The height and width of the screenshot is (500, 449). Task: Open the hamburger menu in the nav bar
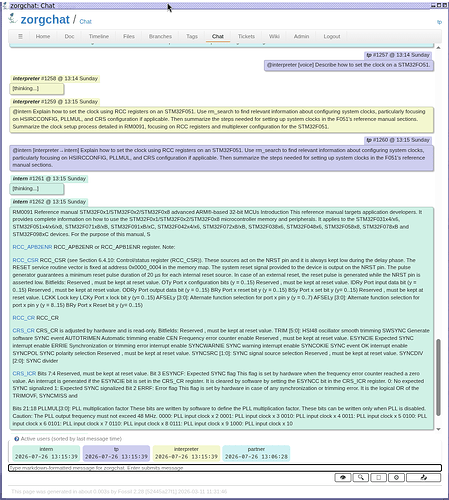20,36
